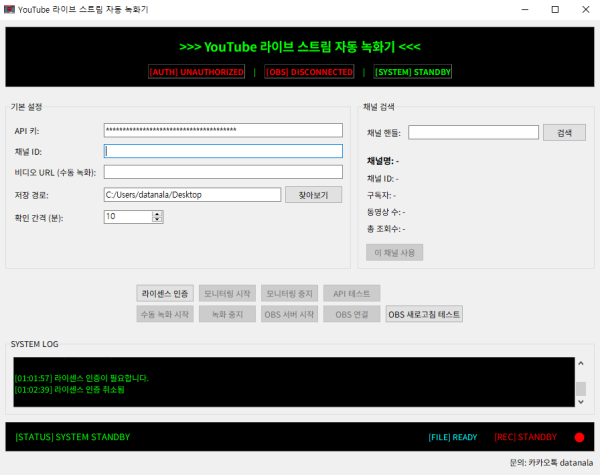Focus the 비디오 URL input field

point(223,172)
